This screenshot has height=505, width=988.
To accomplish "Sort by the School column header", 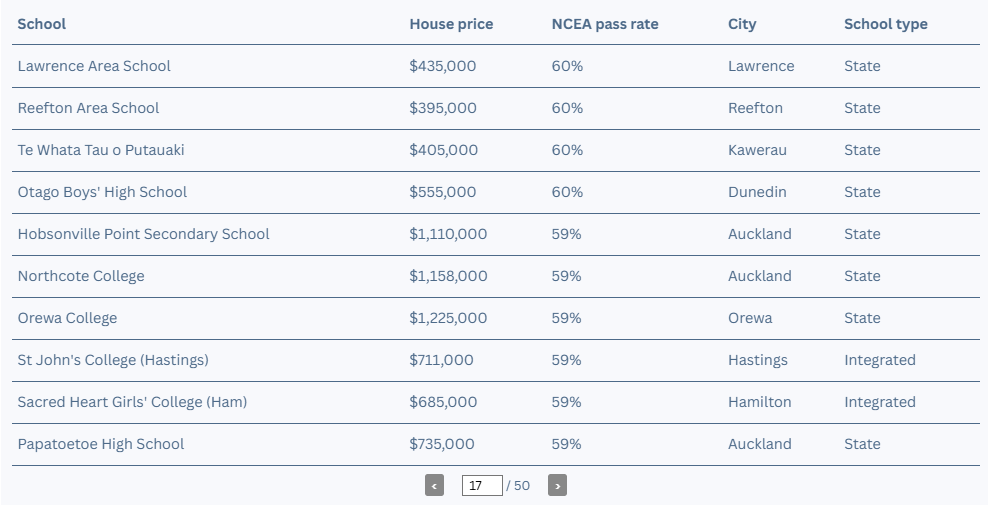I will tap(42, 24).
